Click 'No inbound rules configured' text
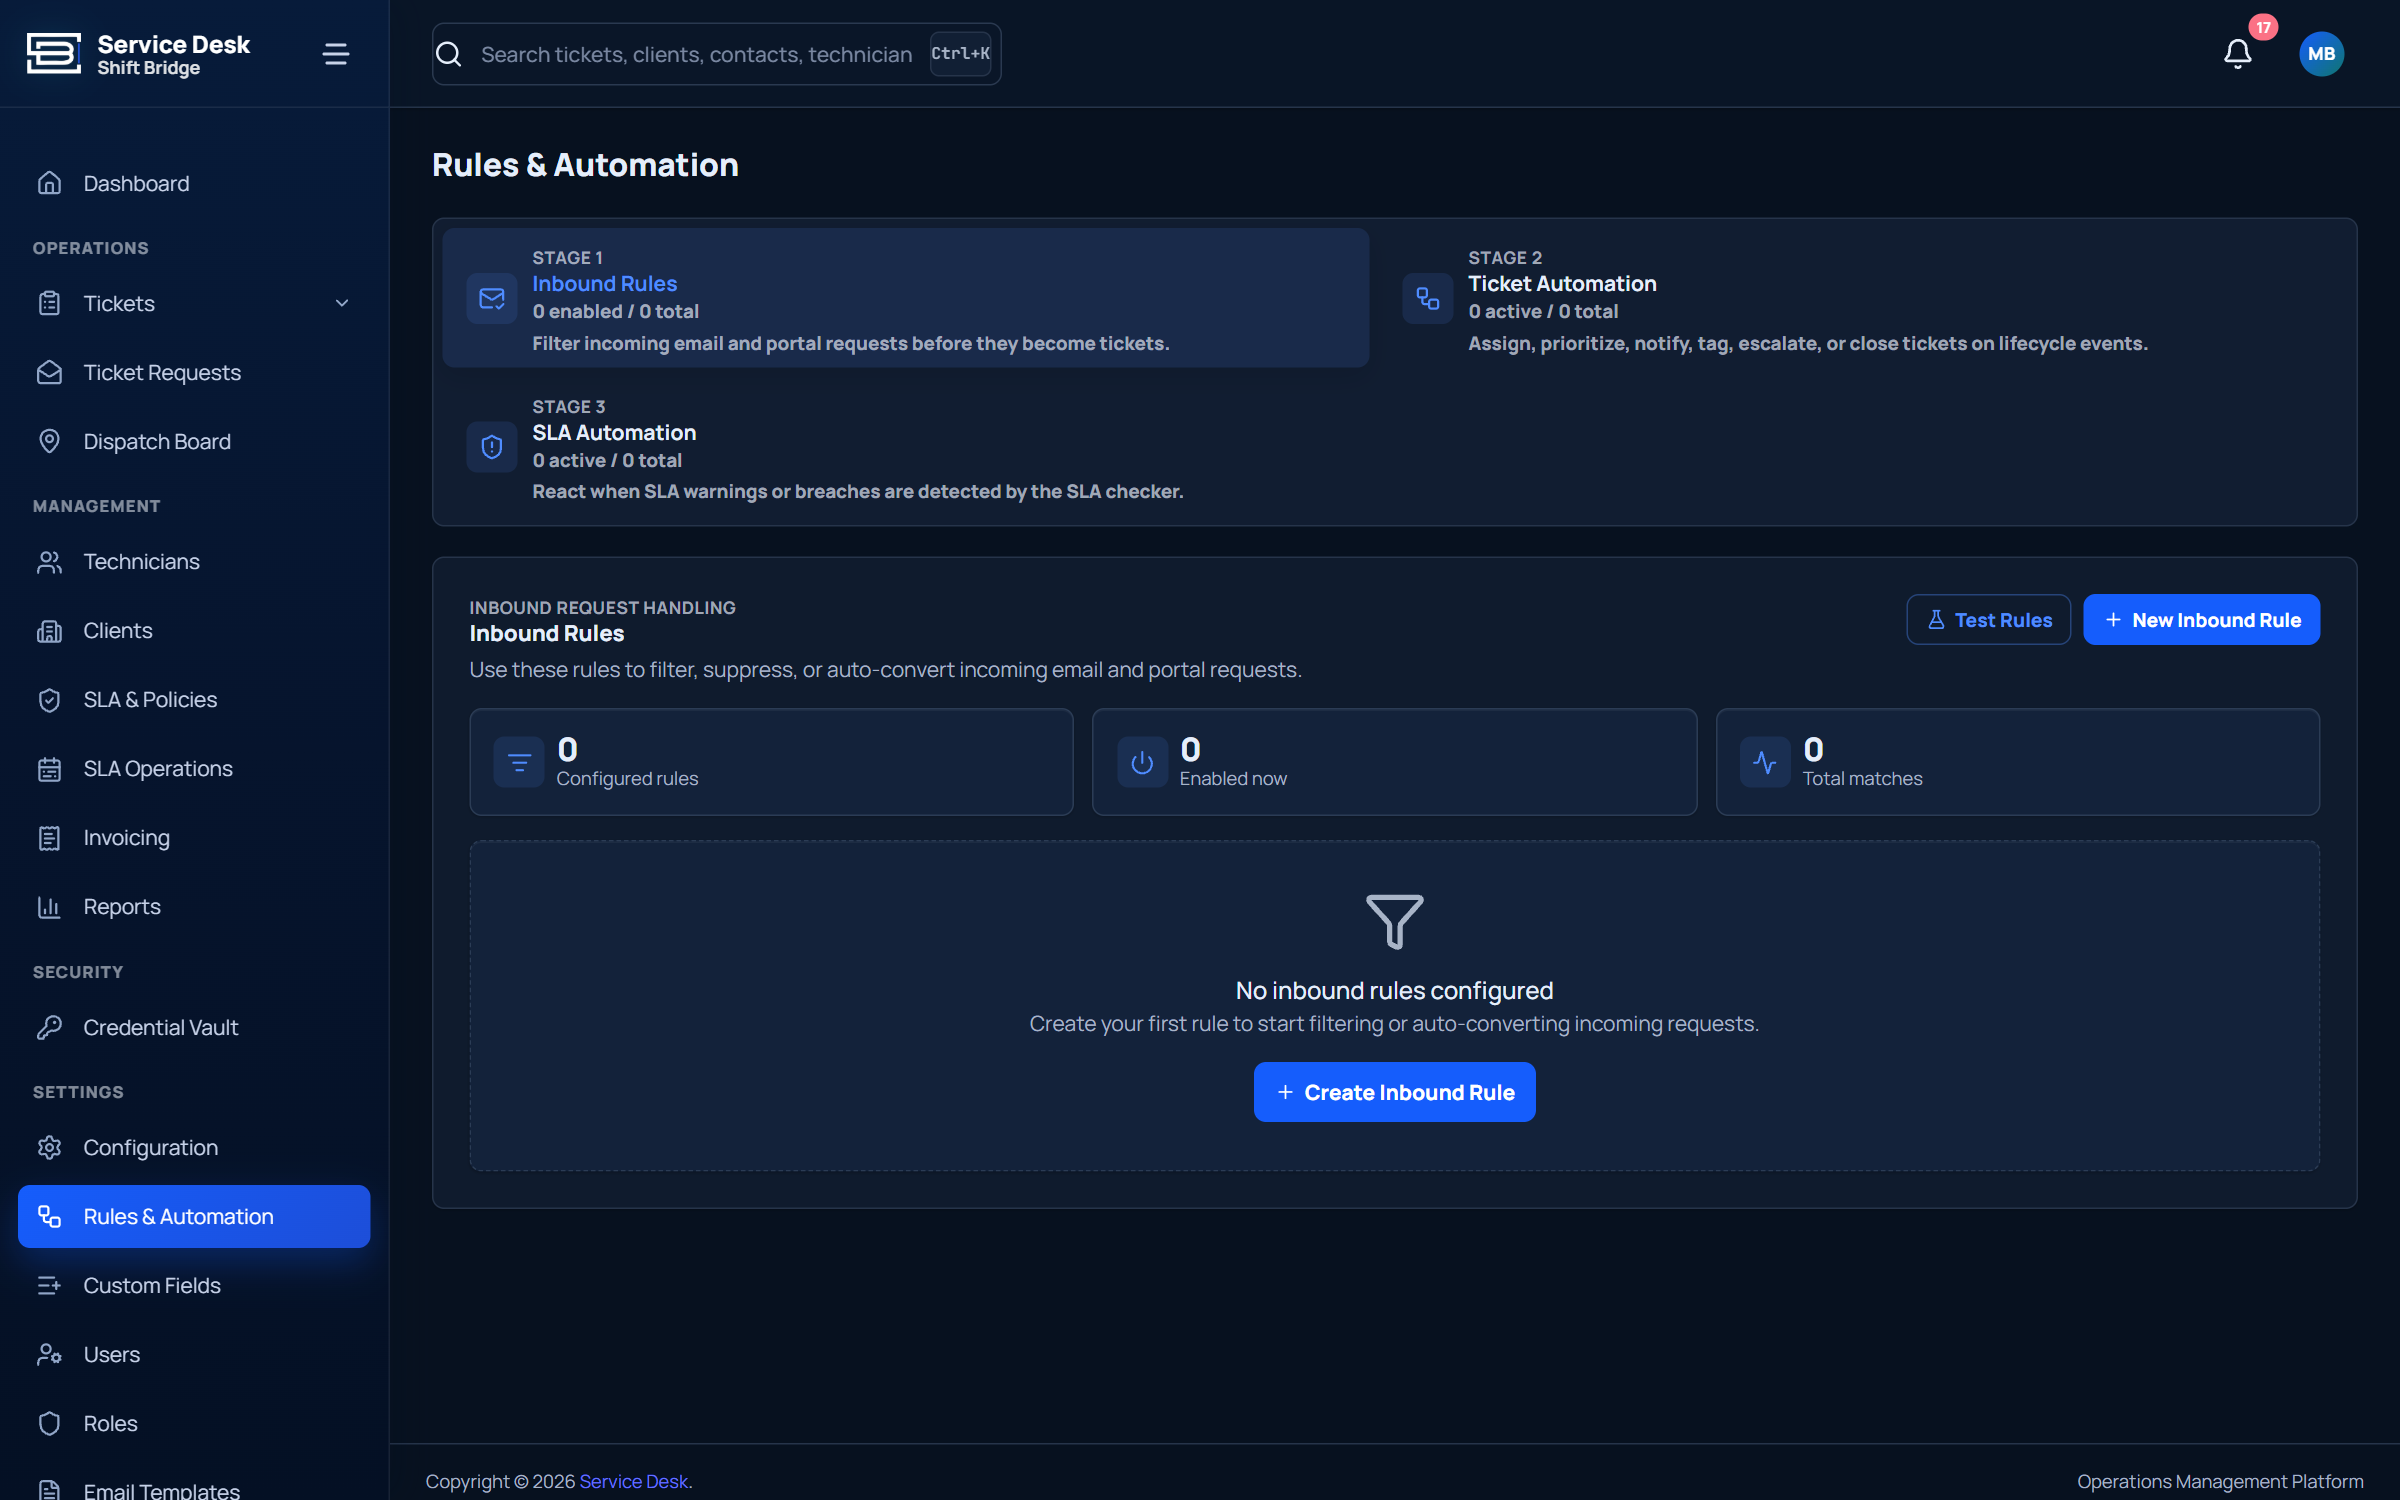Image resolution: width=2400 pixels, height=1500 pixels. (x=1394, y=991)
